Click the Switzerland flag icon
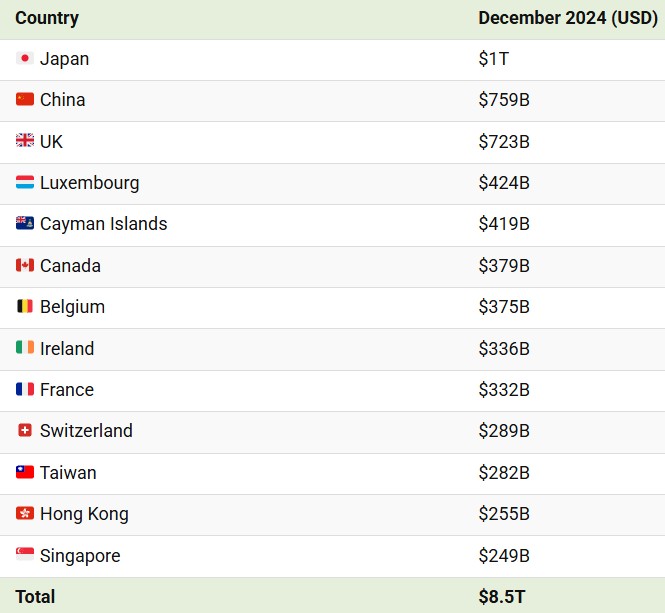The image size is (665, 613). pos(25,431)
